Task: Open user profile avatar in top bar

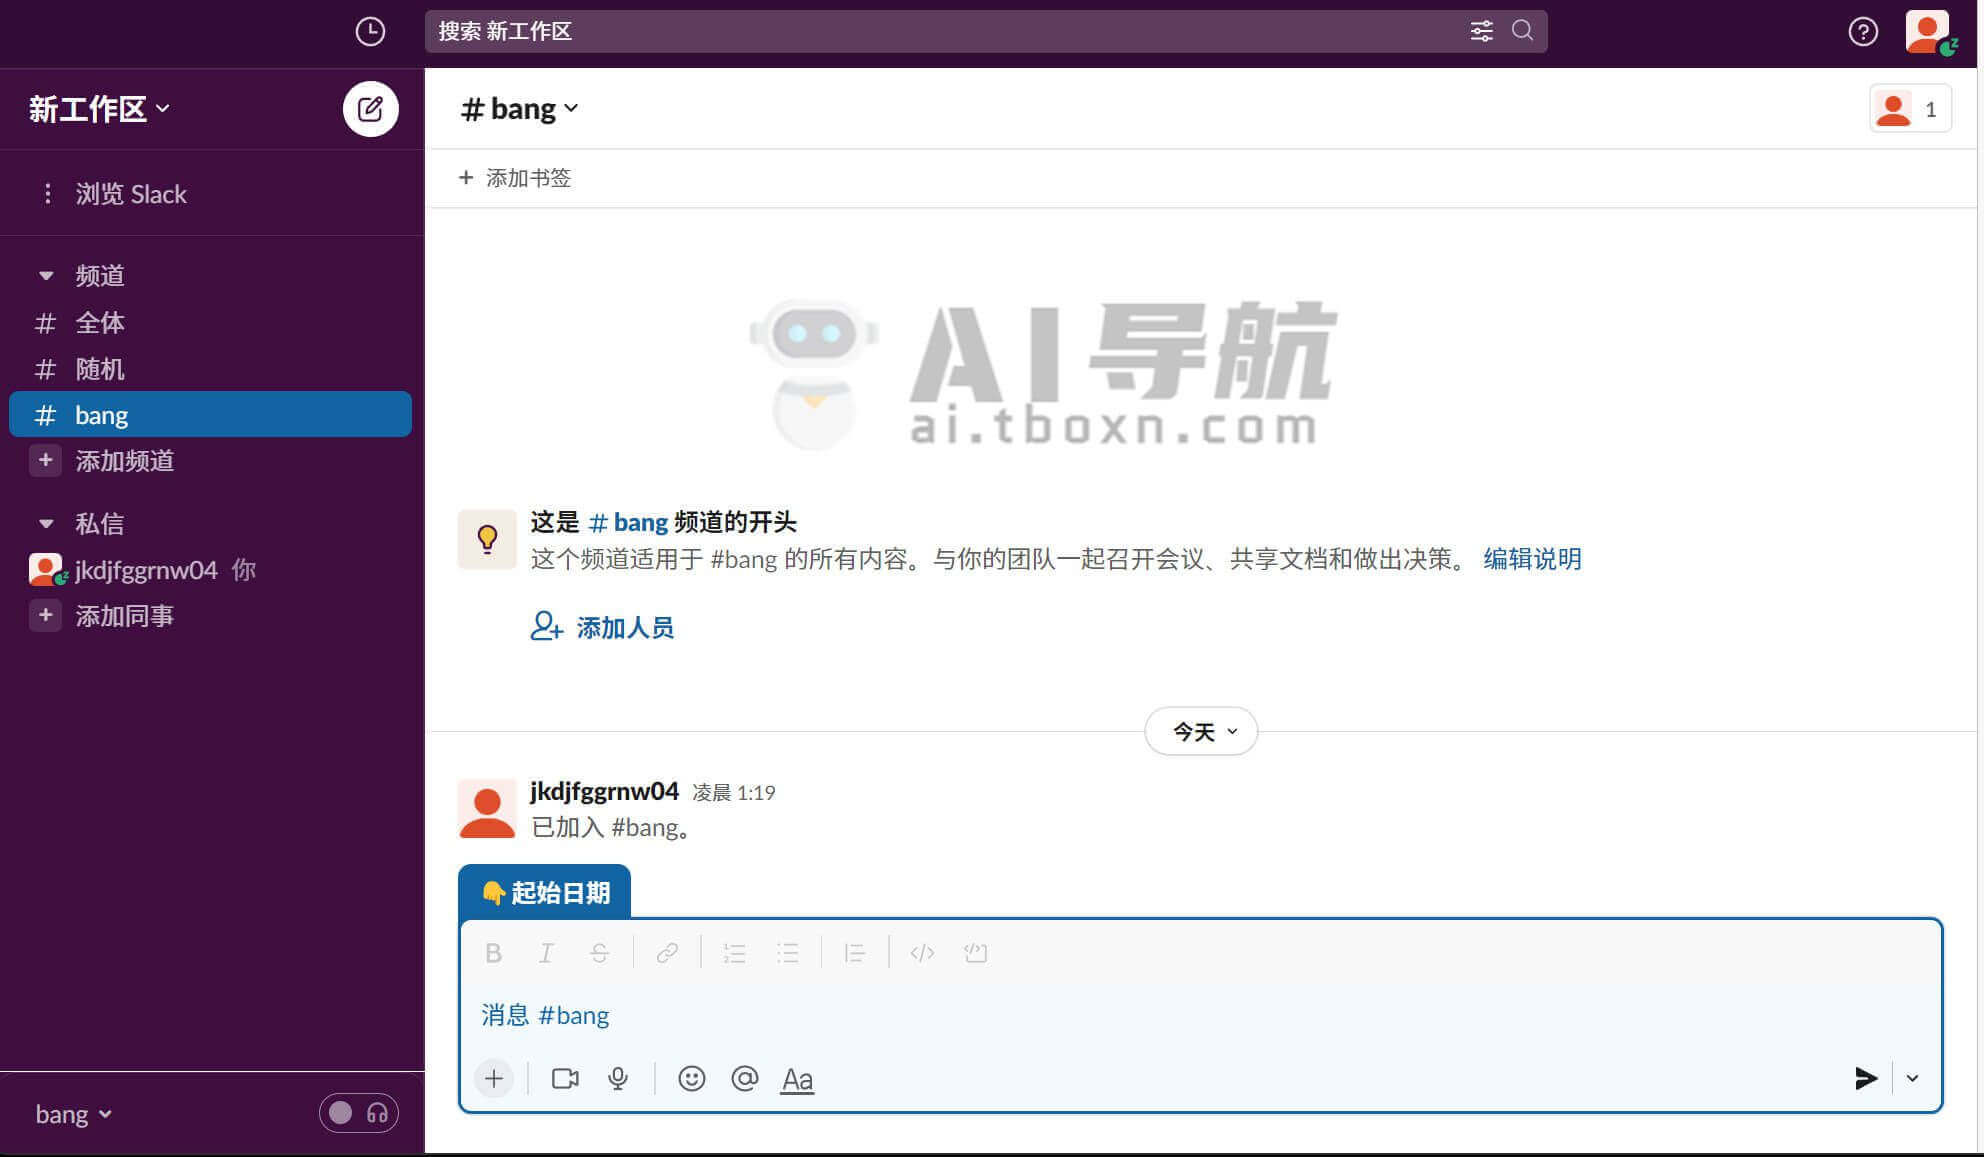Action: [1928, 31]
